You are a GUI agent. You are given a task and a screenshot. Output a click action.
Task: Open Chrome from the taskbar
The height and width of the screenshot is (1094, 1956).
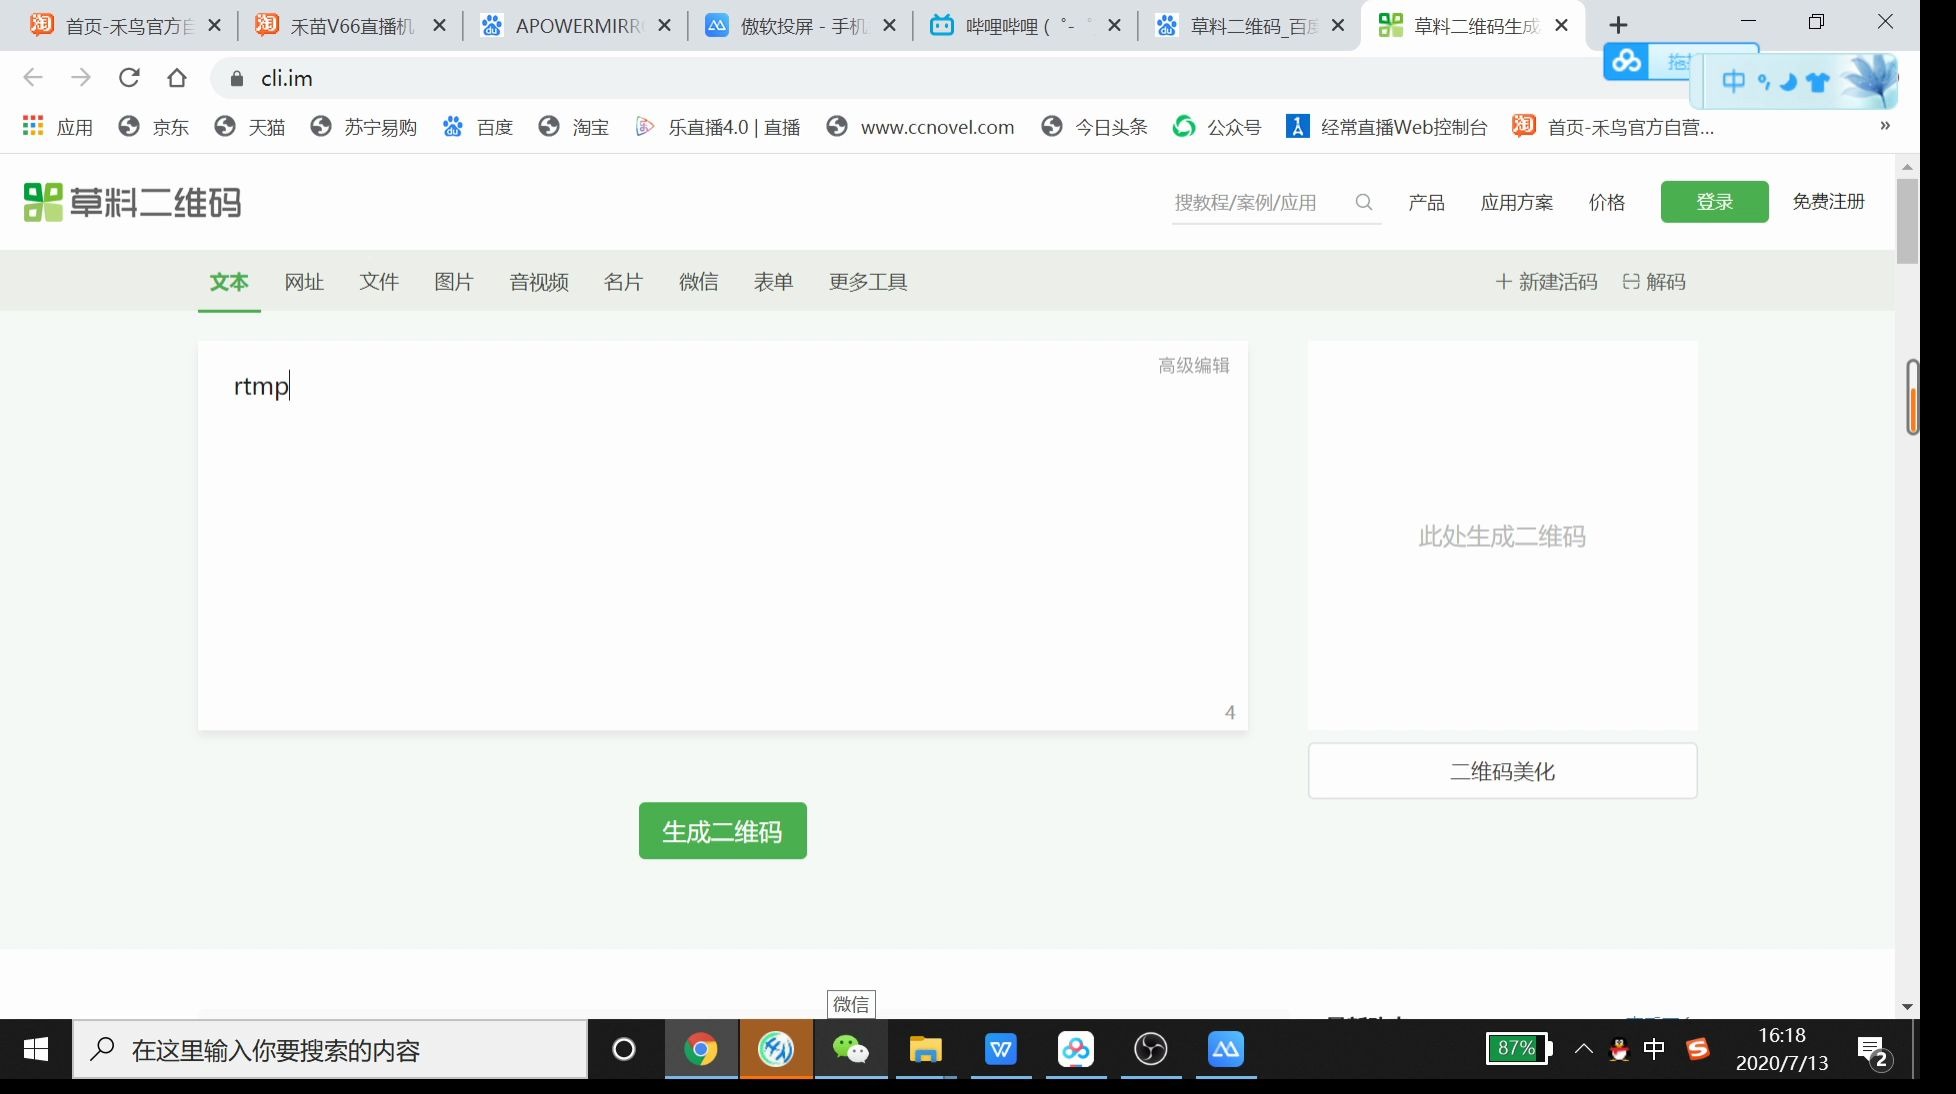click(x=701, y=1050)
